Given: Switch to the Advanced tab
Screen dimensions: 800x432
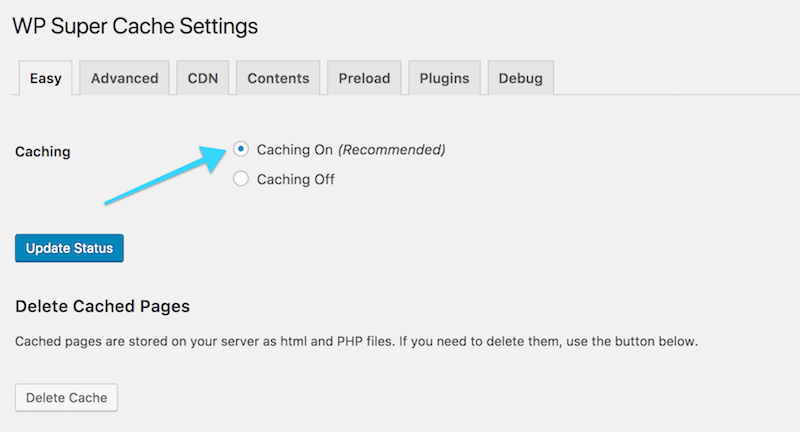Looking at the screenshot, I should (x=124, y=78).
